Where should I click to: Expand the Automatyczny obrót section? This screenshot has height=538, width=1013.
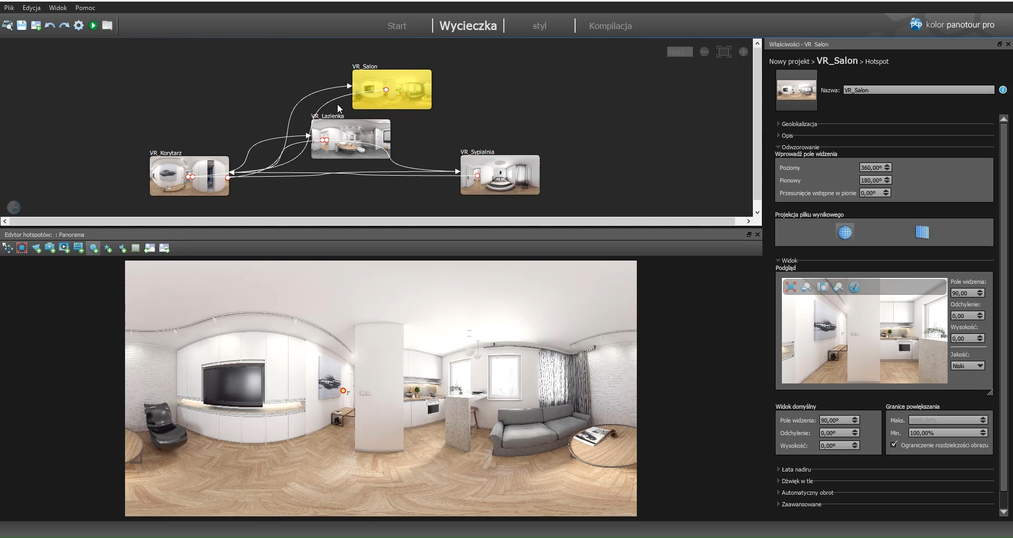pos(806,492)
